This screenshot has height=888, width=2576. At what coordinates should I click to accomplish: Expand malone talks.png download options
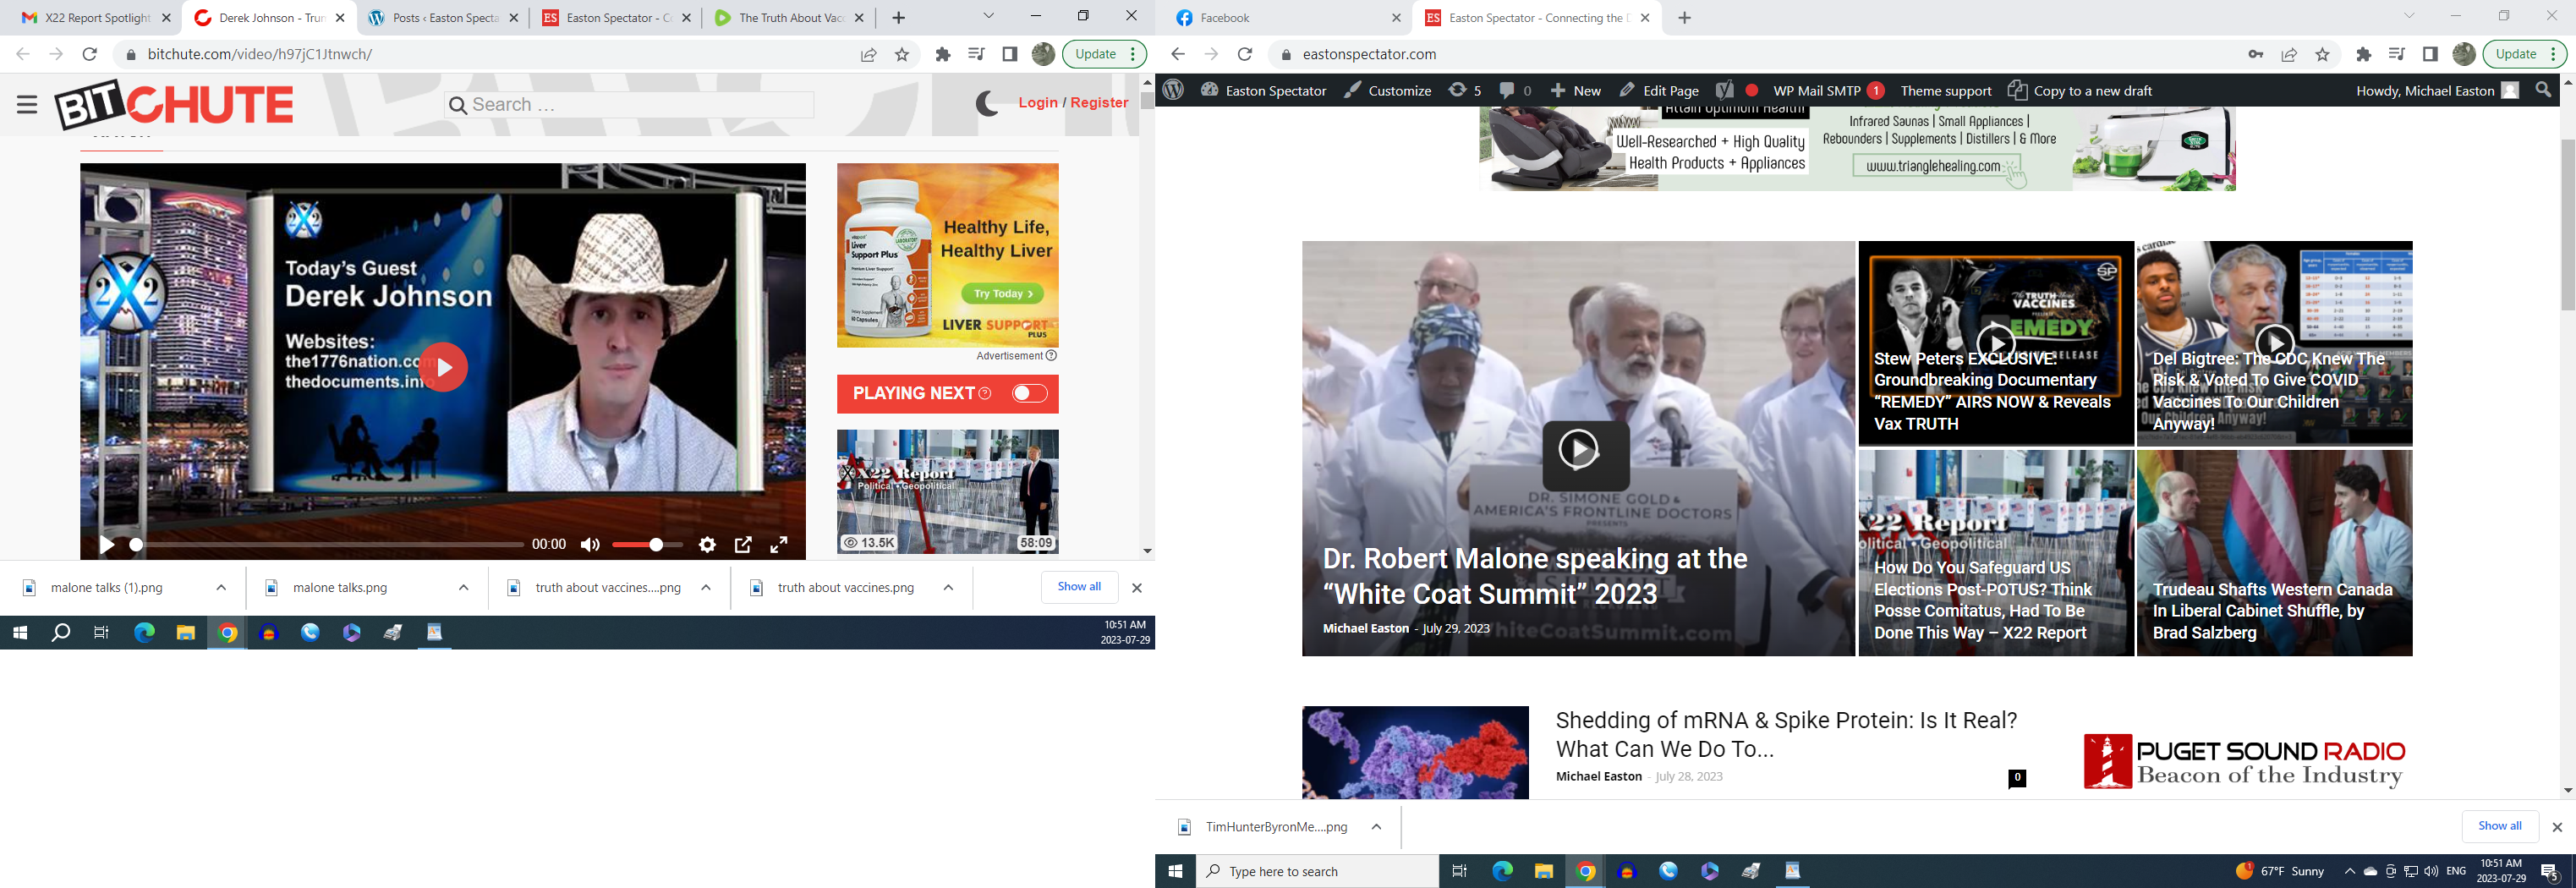pos(464,588)
